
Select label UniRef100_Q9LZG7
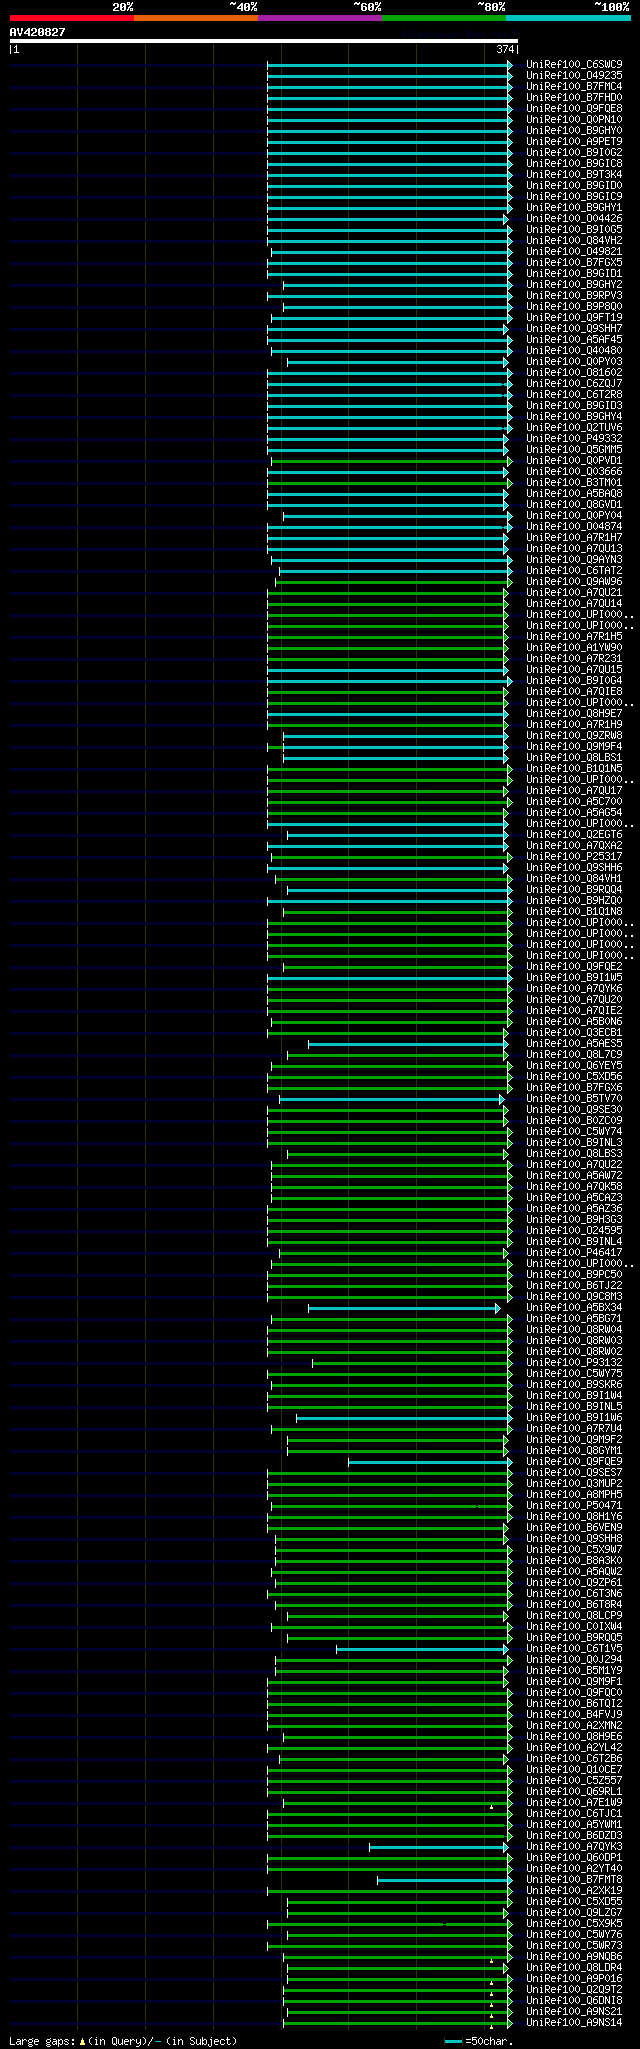[x=574, y=1912]
